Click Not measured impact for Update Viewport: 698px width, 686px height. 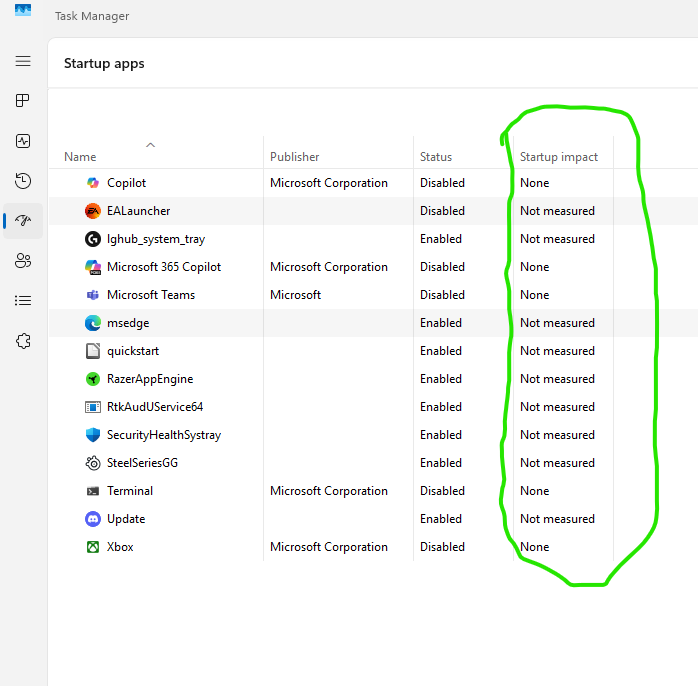click(x=557, y=519)
